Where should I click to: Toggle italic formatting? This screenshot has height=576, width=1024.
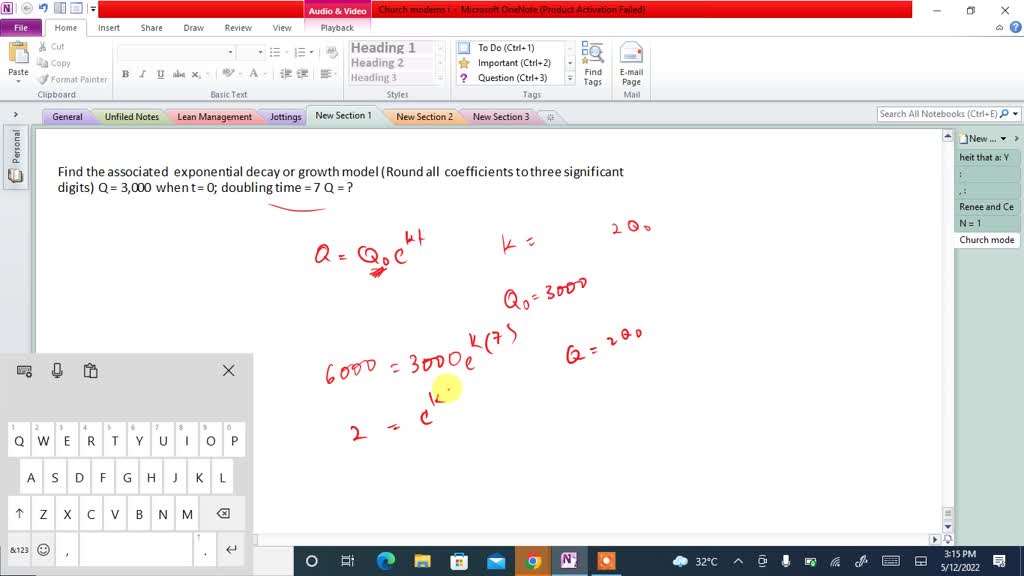point(142,74)
